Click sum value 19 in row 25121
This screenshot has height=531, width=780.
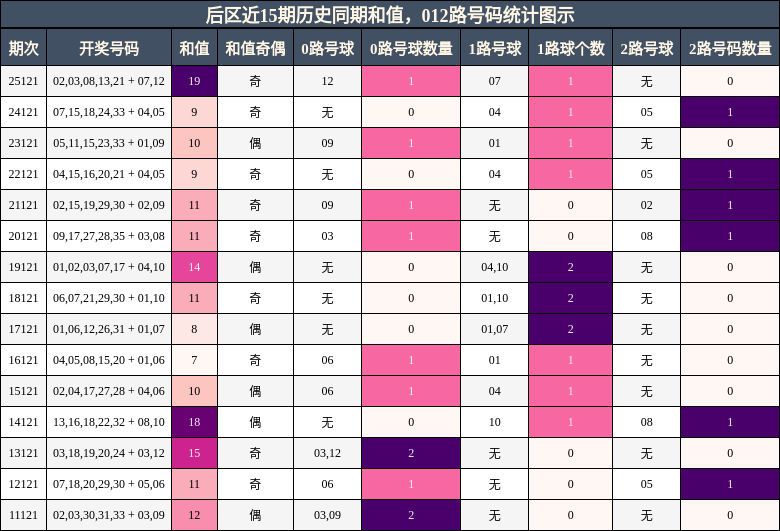[x=195, y=81]
